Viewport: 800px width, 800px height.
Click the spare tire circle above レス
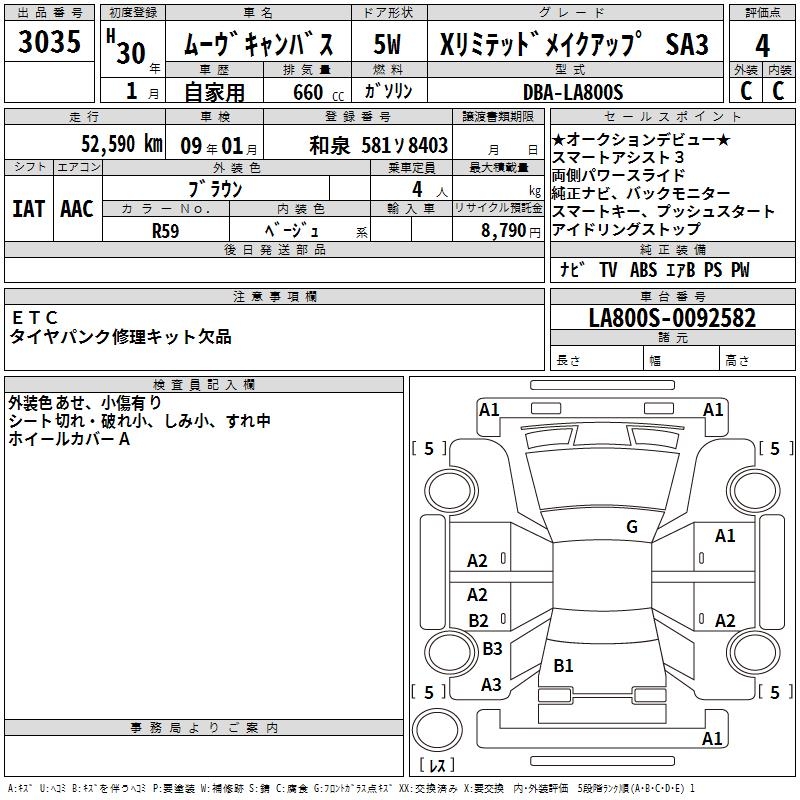coord(437,730)
